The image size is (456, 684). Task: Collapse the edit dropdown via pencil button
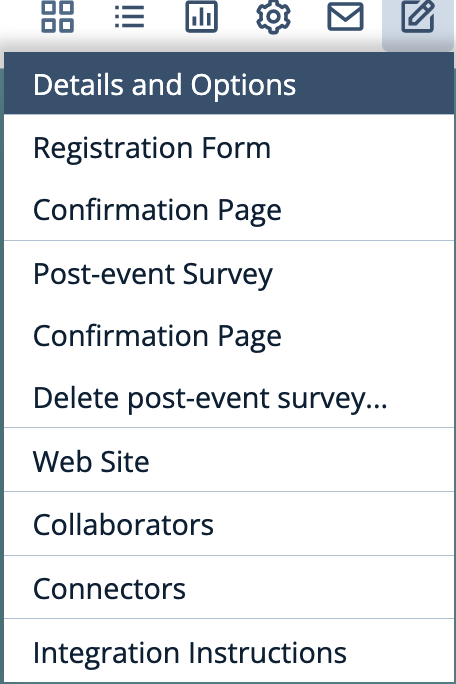pyautogui.click(x=418, y=17)
